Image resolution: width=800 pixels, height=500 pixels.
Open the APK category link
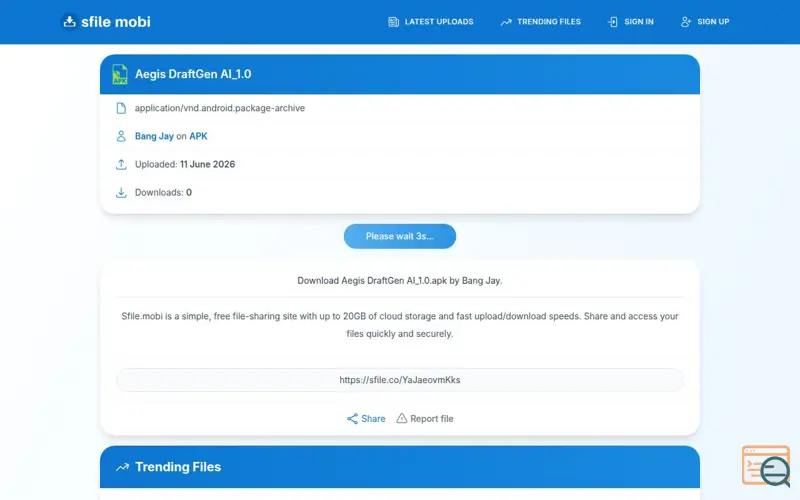[x=198, y=136]
